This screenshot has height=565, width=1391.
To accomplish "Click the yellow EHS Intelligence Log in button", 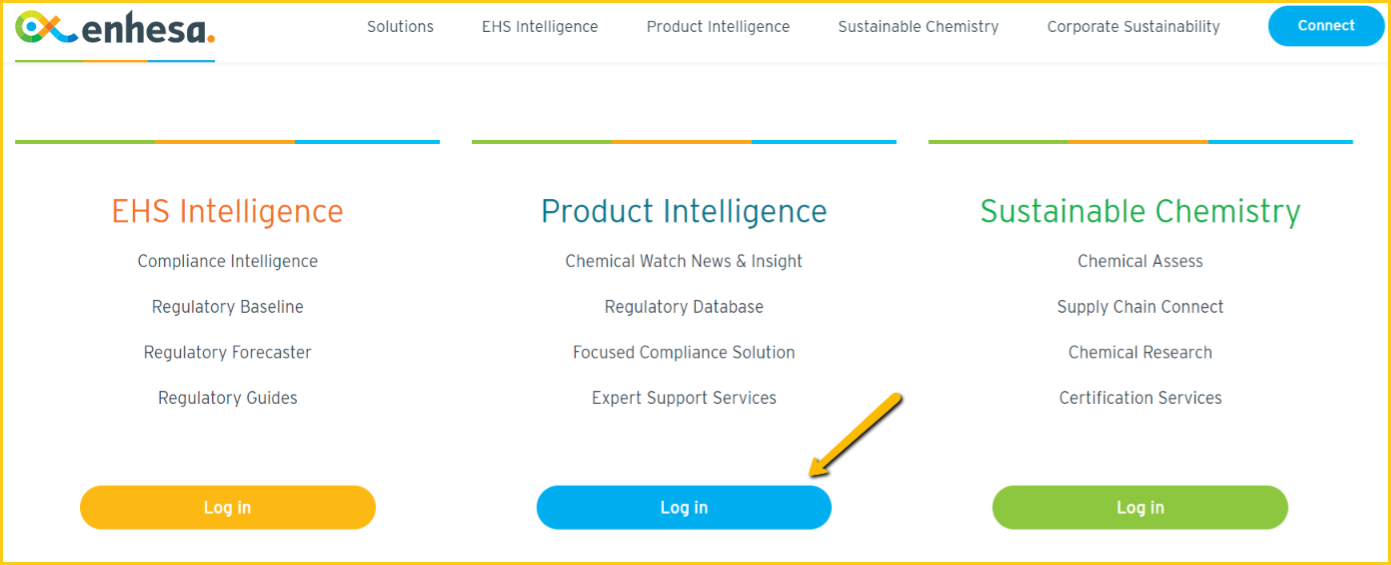I will (x=228, y=507).
